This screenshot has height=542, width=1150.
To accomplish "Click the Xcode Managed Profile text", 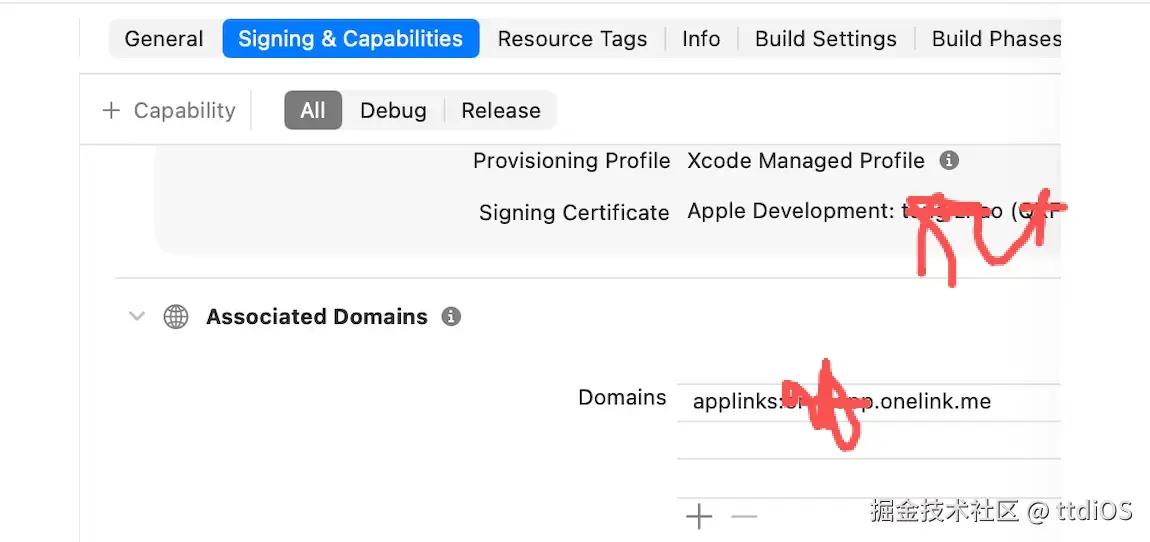I will click(x=805, y=161).
